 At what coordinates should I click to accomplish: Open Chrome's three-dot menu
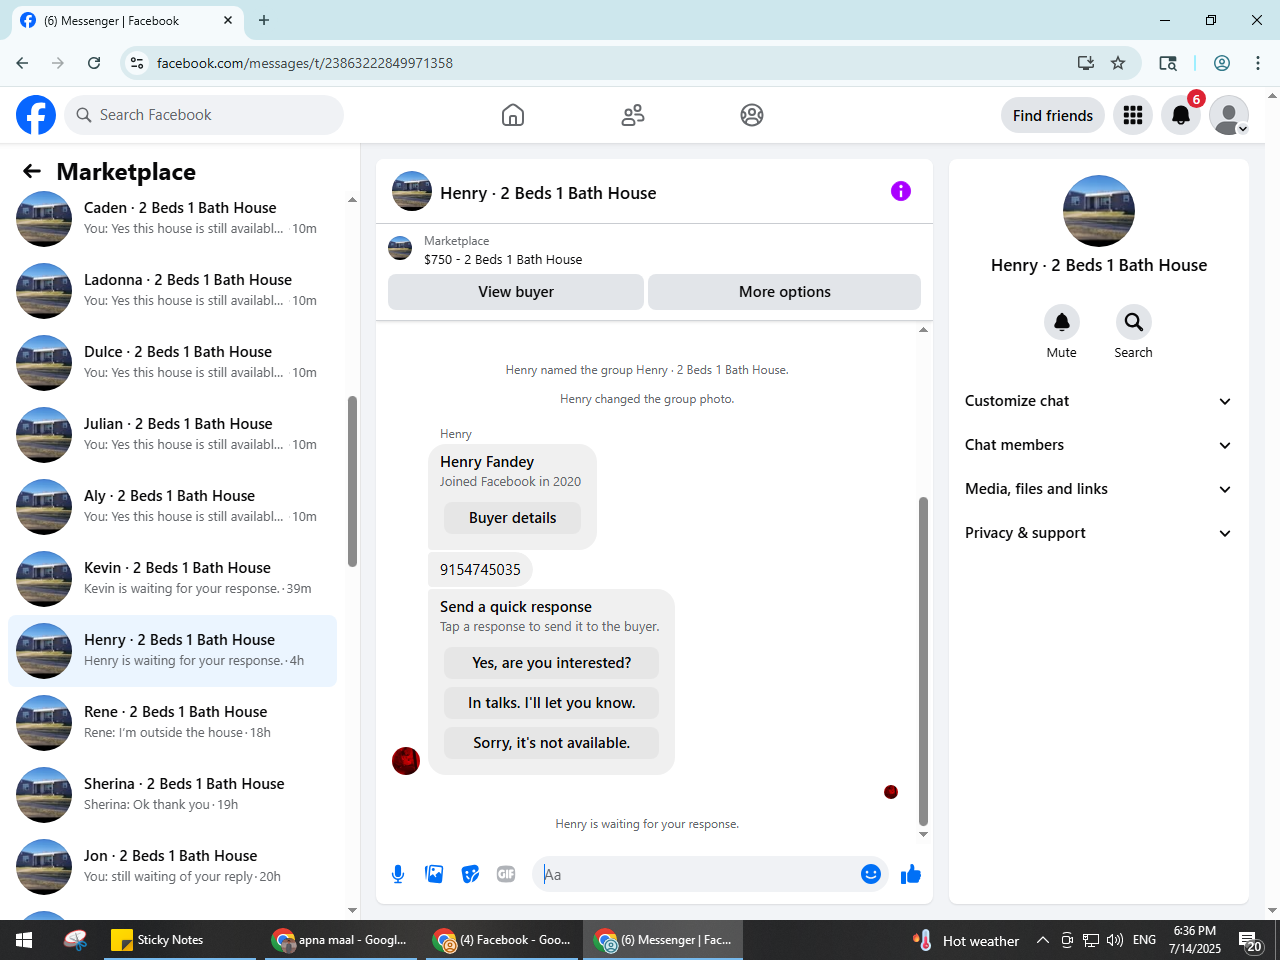pyautogui.click(x=1258, y=63)
